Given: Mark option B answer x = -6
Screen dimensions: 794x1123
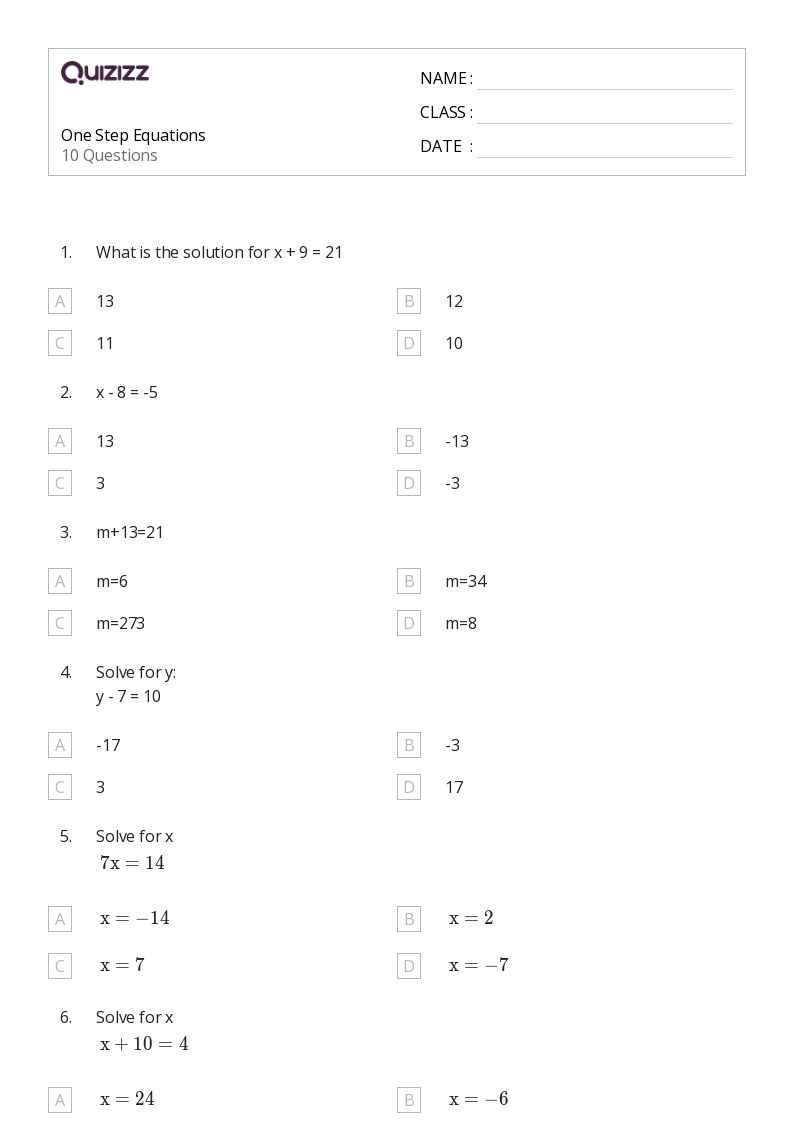Looking at the screenshot, I should pyautogui.click(x=409, y=1100).
